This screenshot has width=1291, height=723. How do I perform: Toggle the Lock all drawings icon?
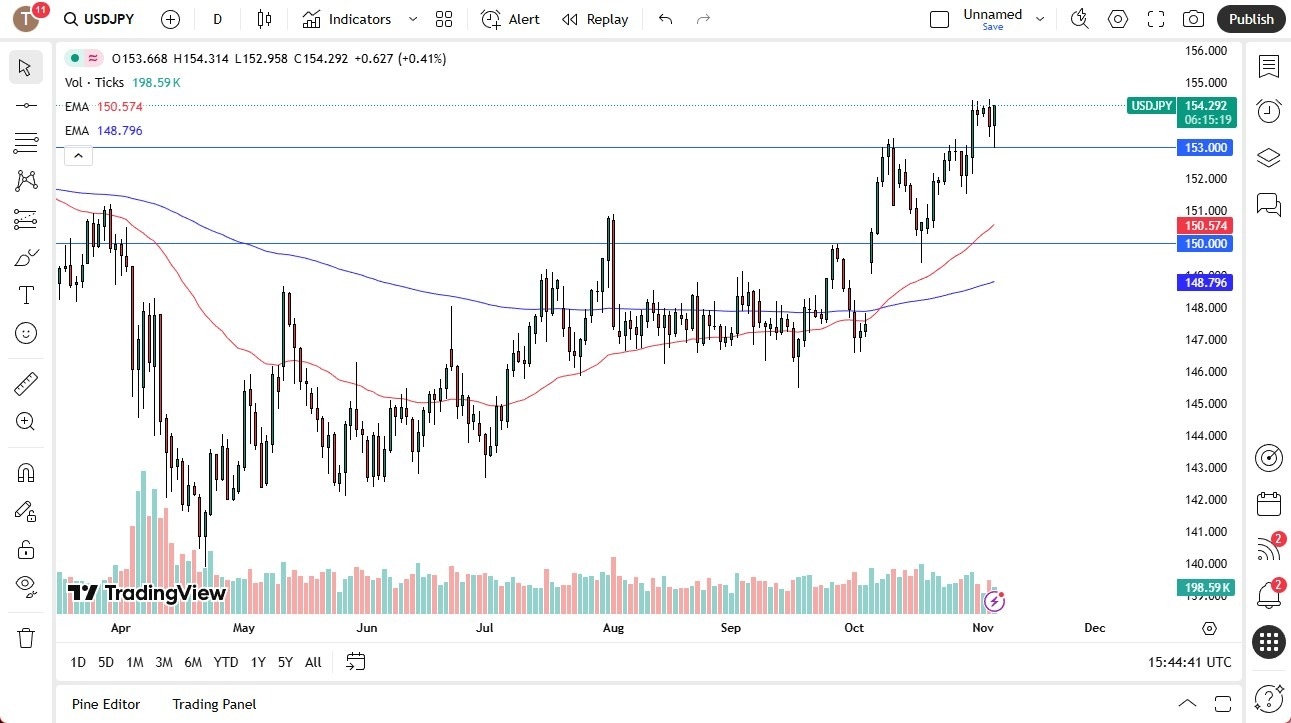click(x=25, y=549)
